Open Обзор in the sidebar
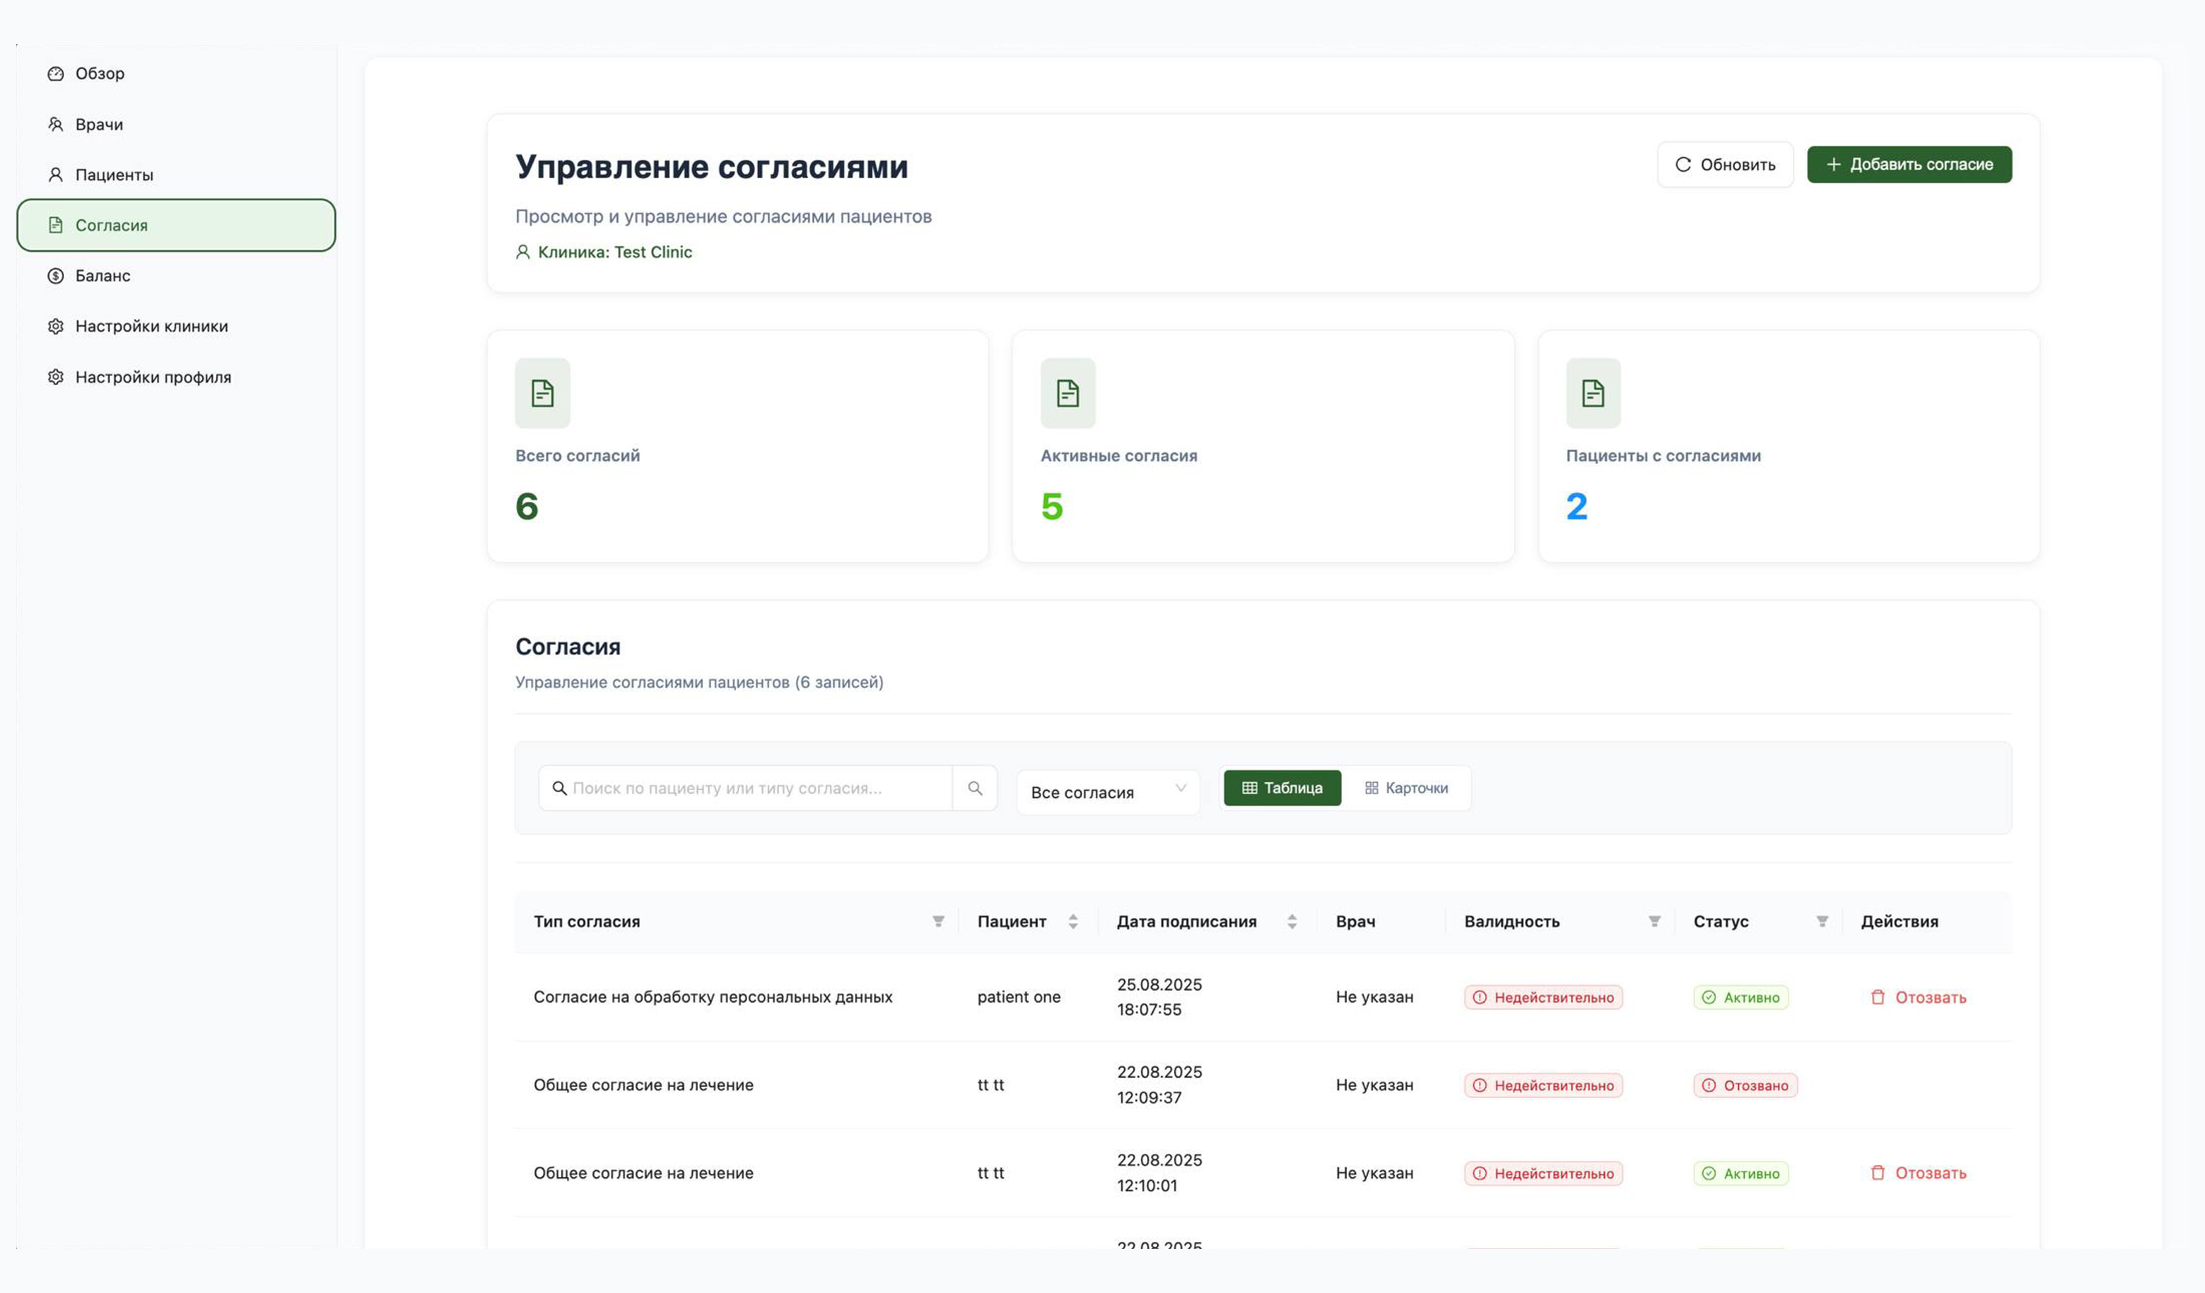Image resolution: width=2205 pixels, height=1293 pixels. tap(99, 73)
